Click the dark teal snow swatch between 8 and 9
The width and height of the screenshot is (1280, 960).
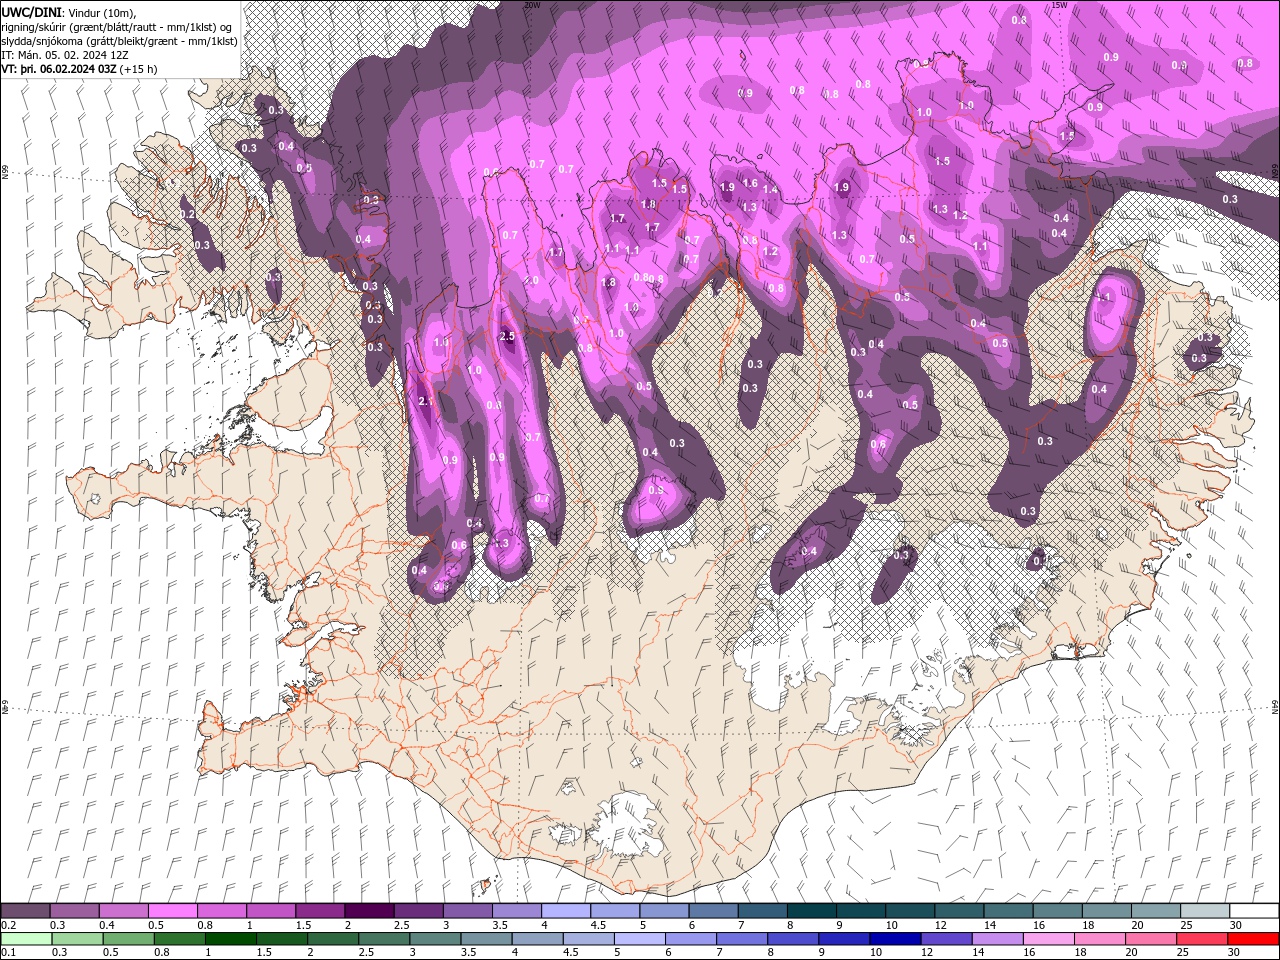tap(811, 910)
